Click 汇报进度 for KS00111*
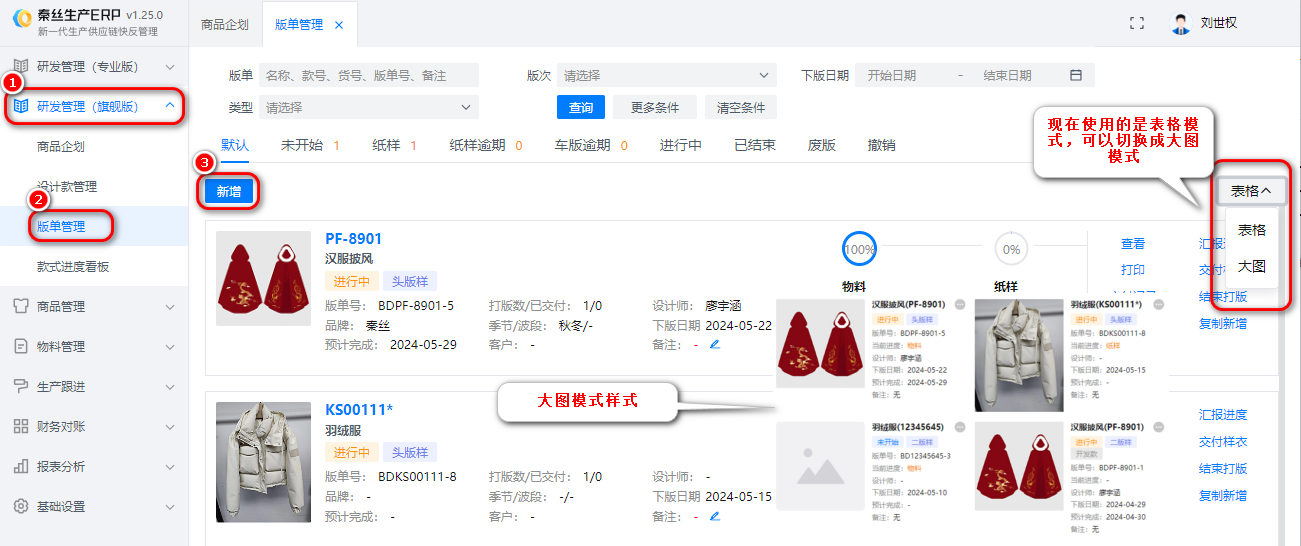This screenshot has width=1301, height=546. 1223,415
